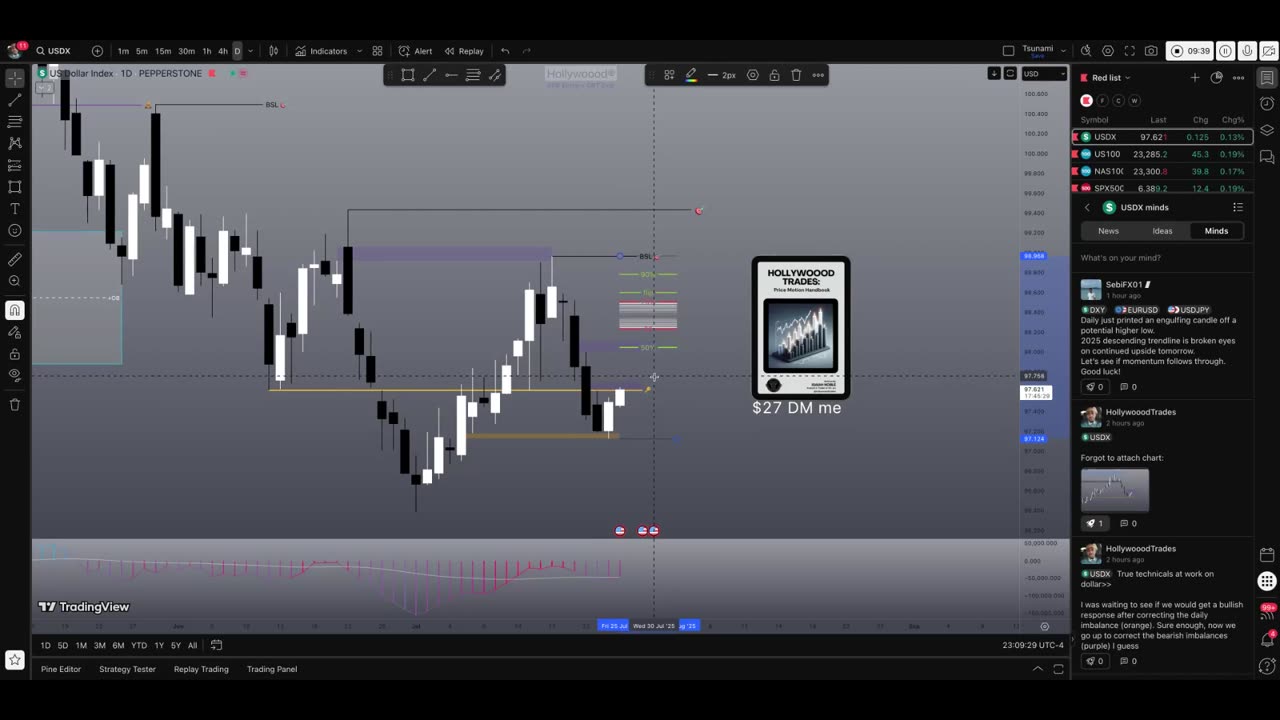Viewport: 1280px width, 720px height.
Task: Select the crosshair cursor tool
Action: [x=15, y=78]
